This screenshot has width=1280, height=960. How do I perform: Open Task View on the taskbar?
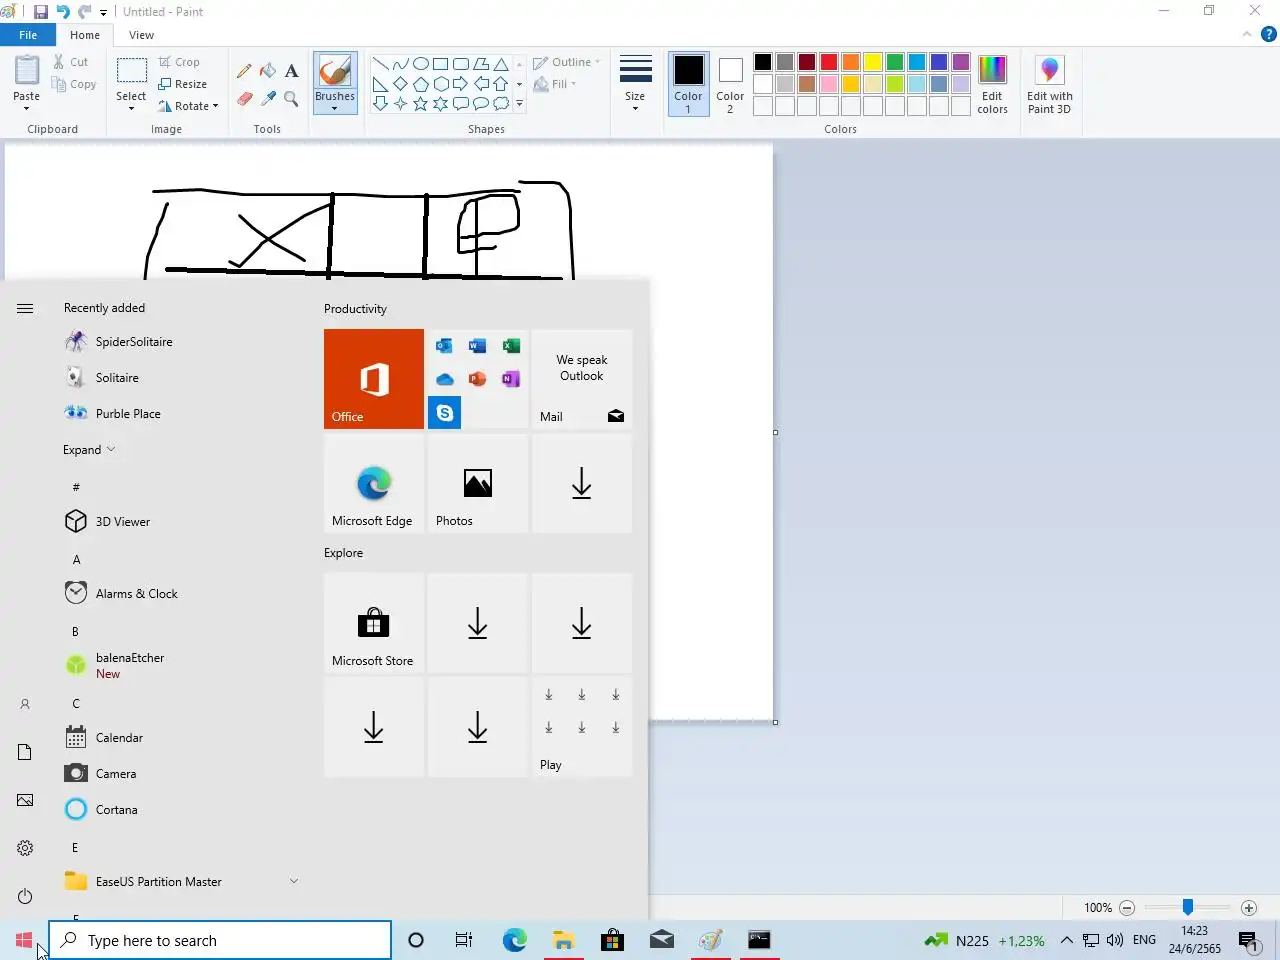coord(464,940)
